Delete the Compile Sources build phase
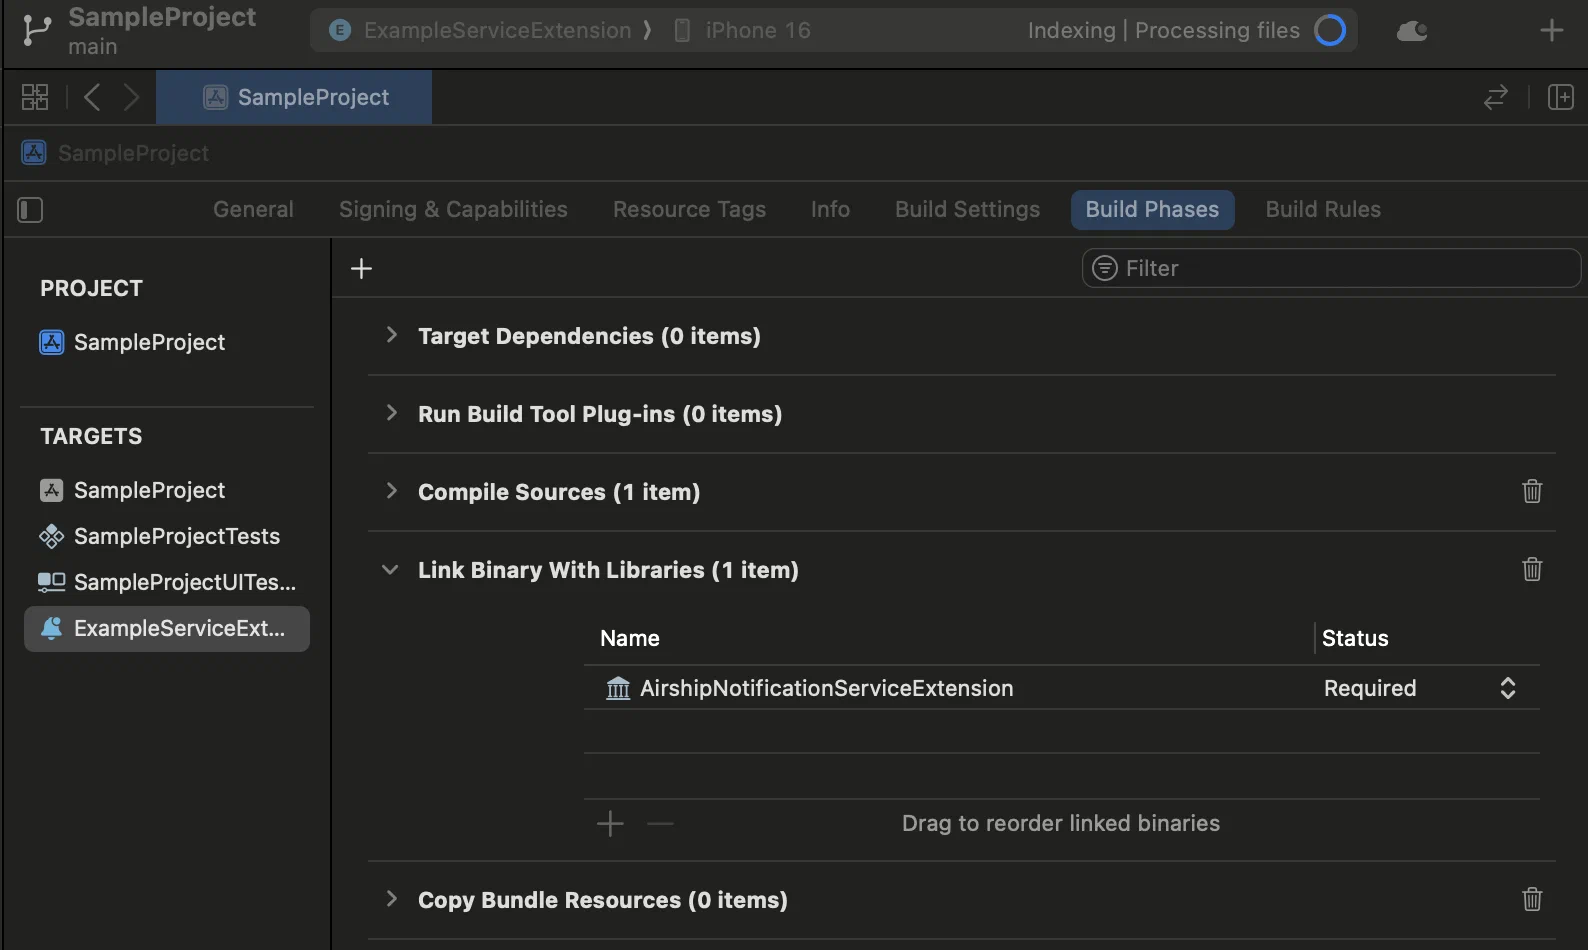Image resolution: width=1588 pixels, height=950 pixels. 1531,491
